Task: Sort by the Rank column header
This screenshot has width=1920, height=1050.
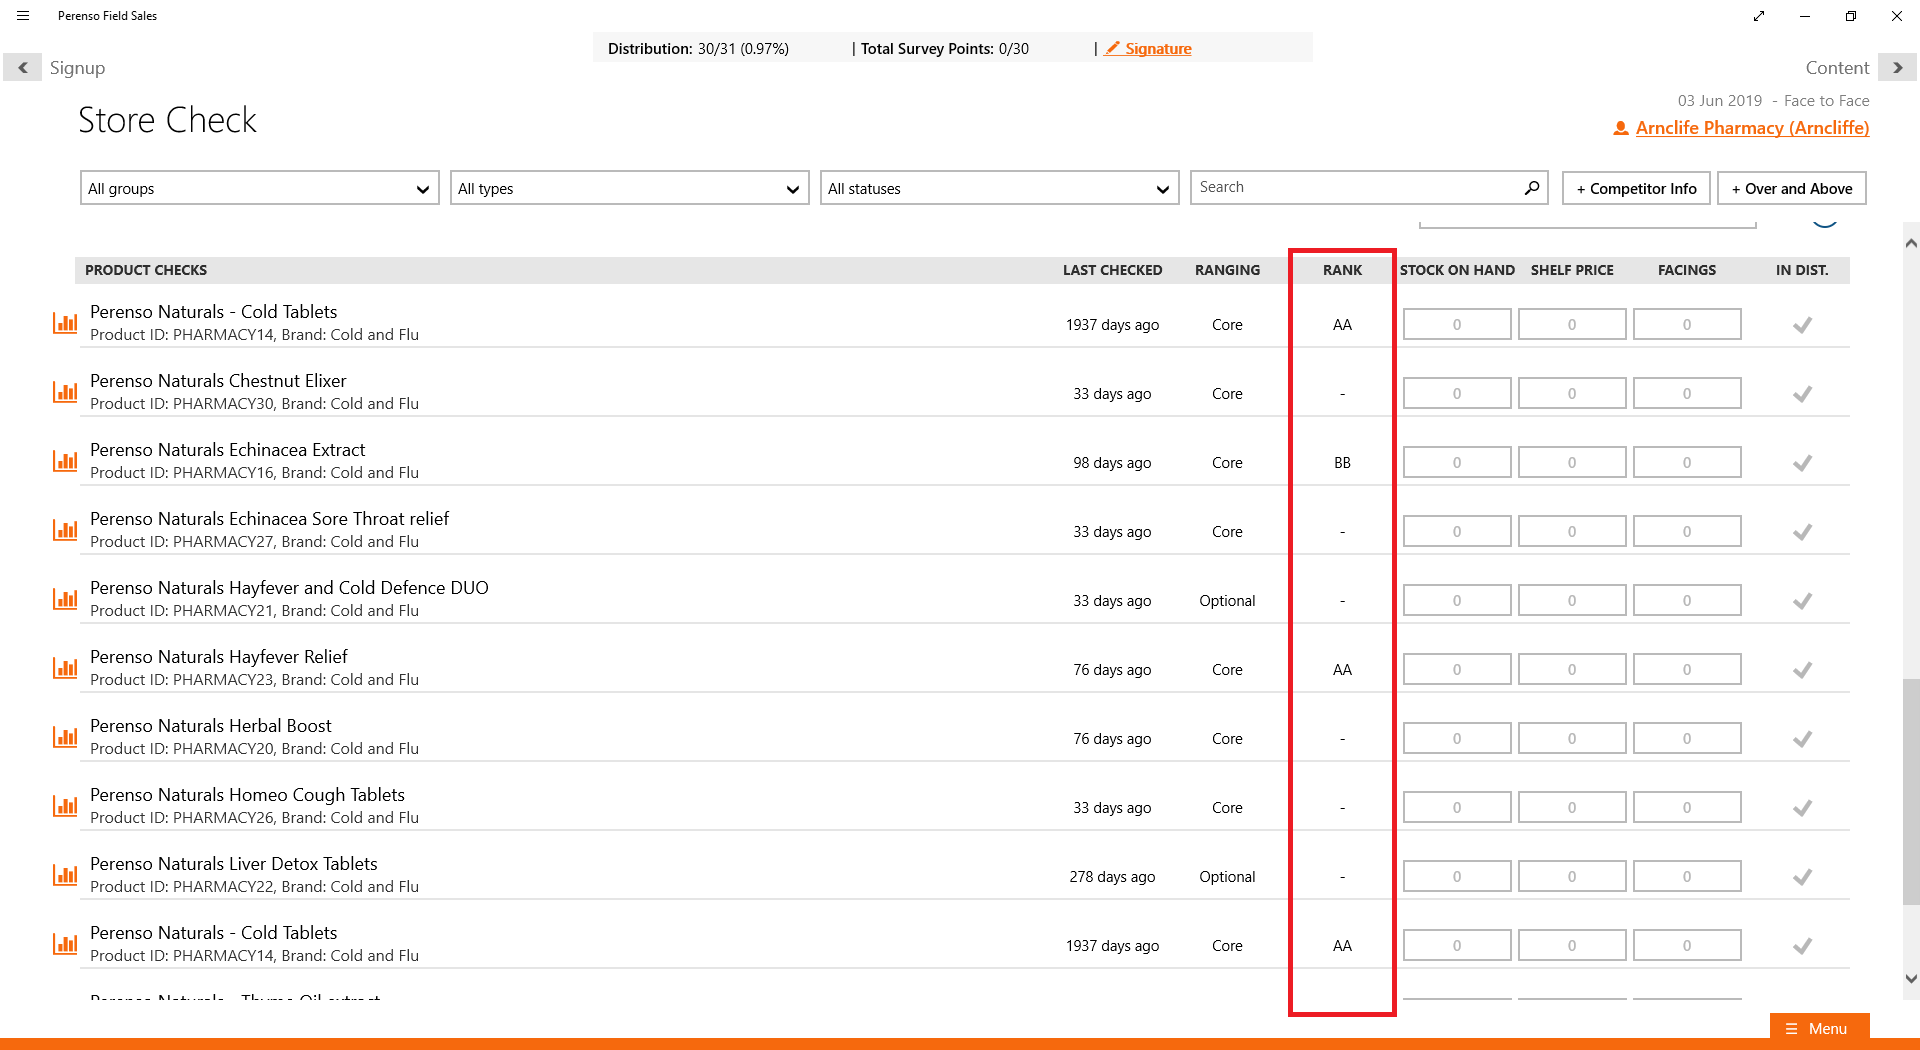Action: pos(1342,270)
